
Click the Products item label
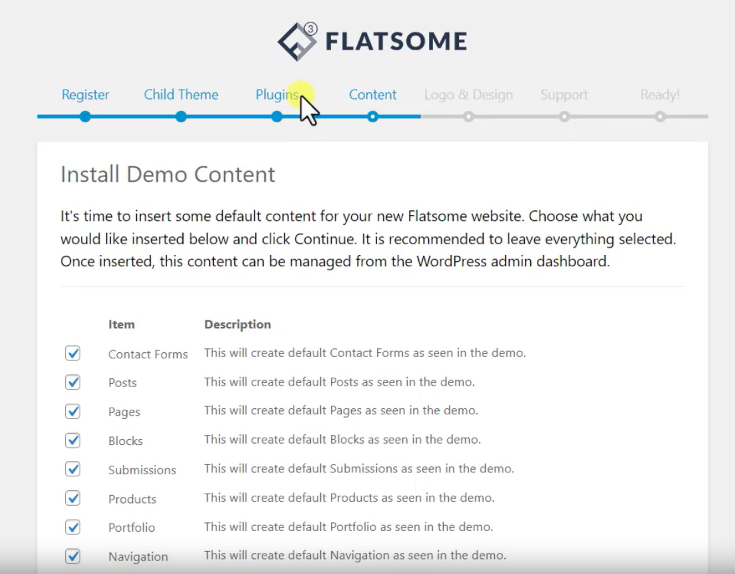tap(132, 499)
